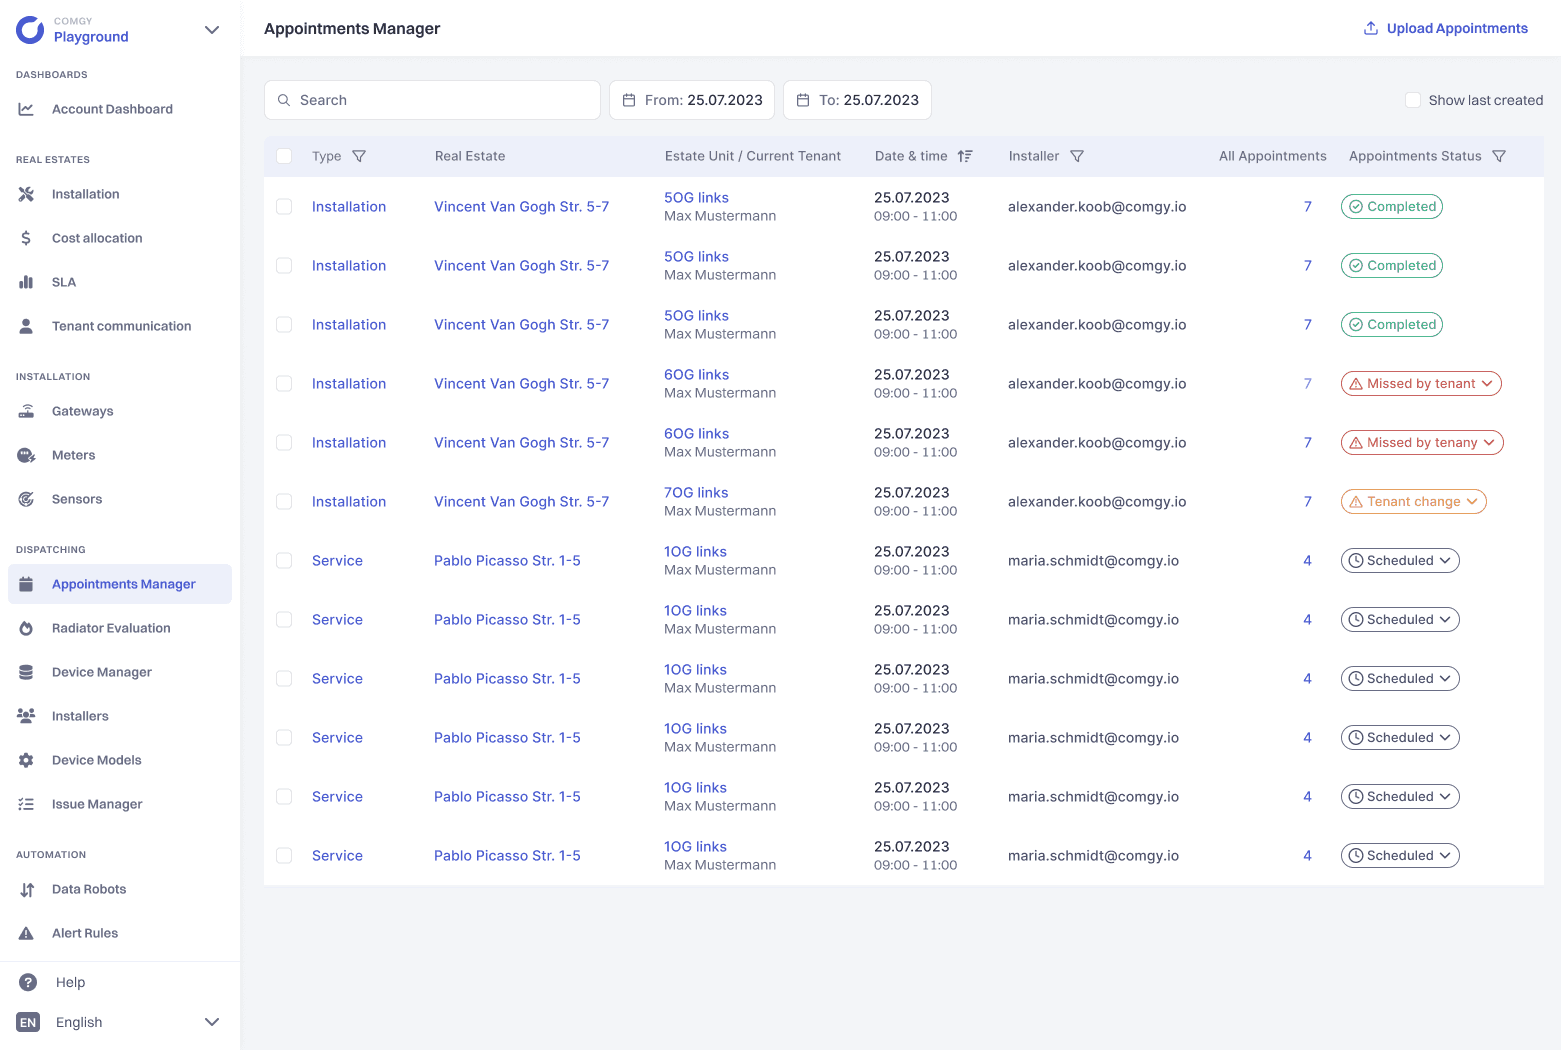Viewport: 1561px width, 1050px height.
Task: Click the EN language badge
Action: pos(28,1022)
